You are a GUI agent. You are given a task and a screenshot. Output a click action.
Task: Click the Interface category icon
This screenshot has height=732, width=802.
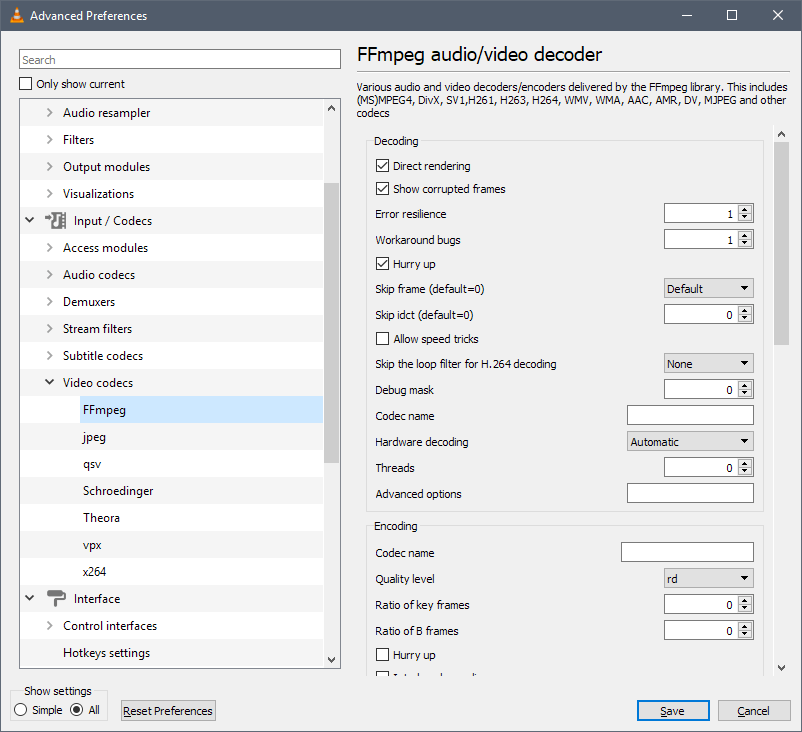(56, 598)
